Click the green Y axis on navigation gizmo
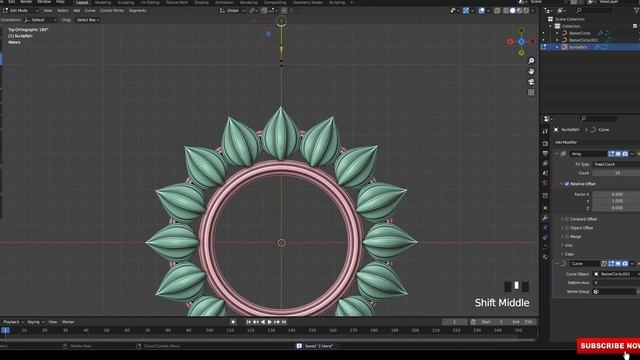 tap(521, 53)
